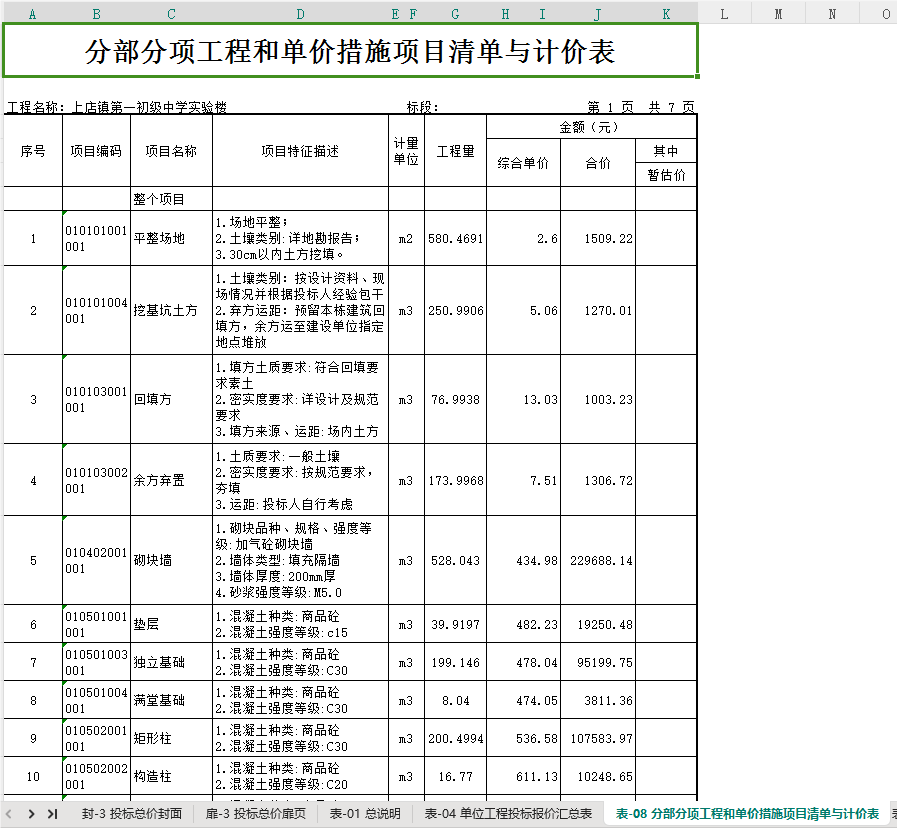
Task: Go to the previous sheet tab arrow
Action: [9, 814]
